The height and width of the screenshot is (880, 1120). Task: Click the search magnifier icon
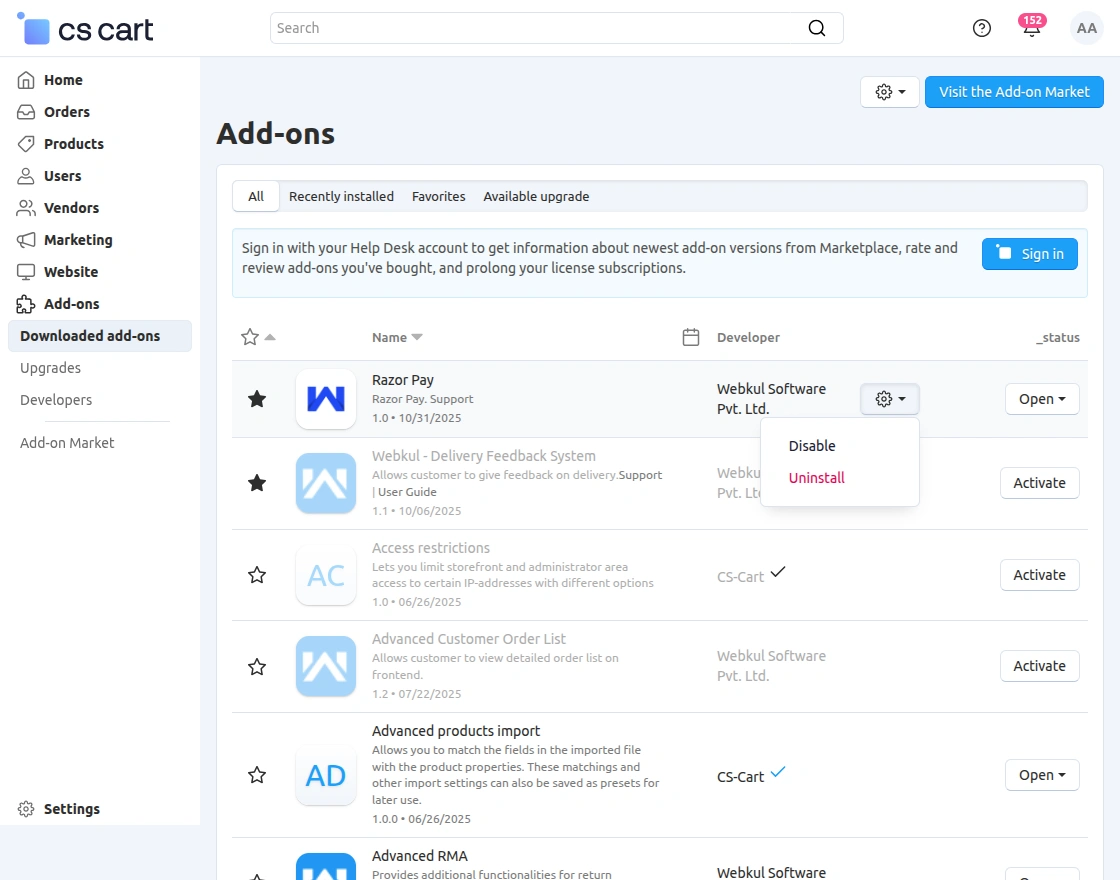pos(816,28)
